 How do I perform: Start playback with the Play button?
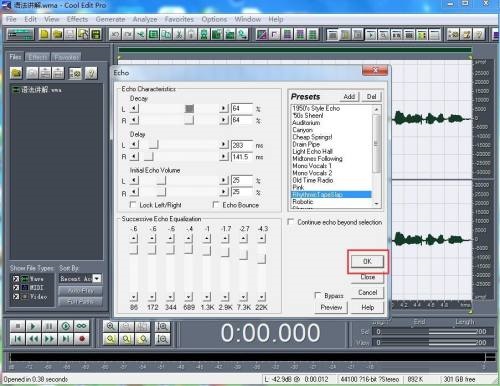[x=33, y=326]
